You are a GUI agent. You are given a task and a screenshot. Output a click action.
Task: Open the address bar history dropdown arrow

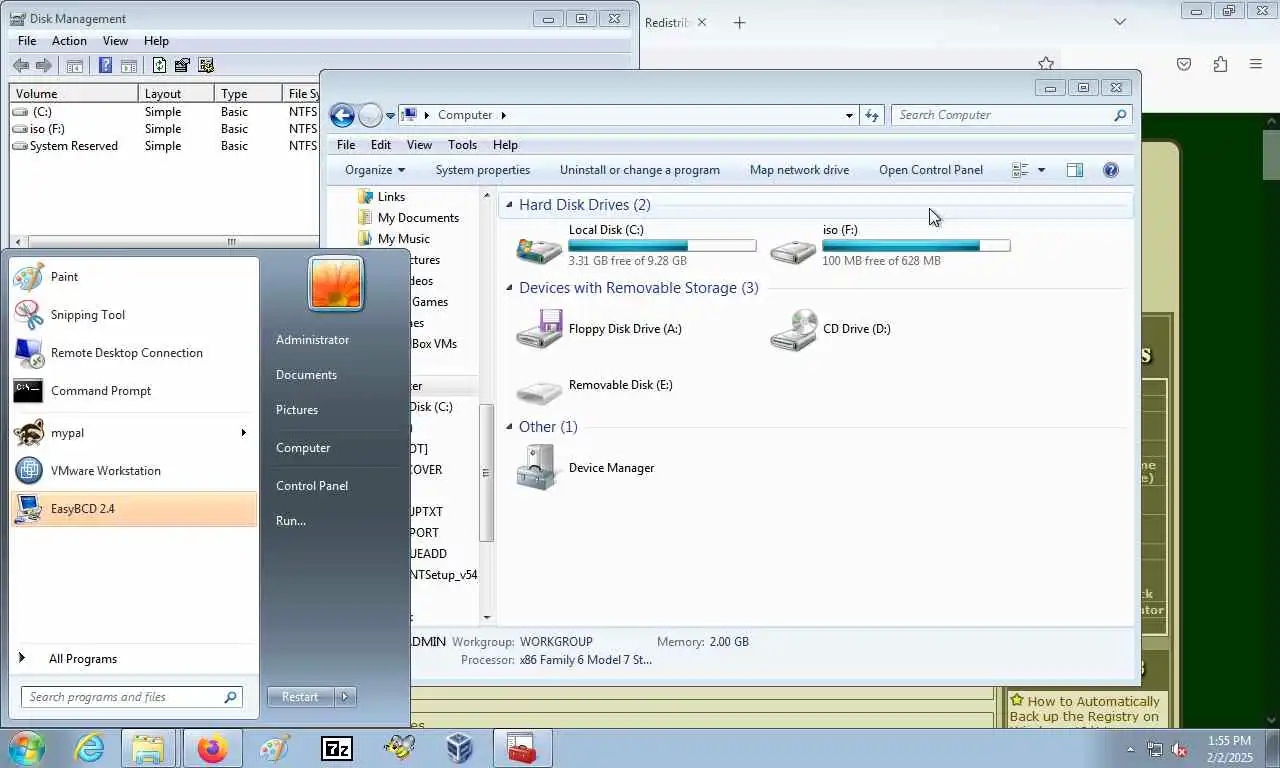point(849,115)
